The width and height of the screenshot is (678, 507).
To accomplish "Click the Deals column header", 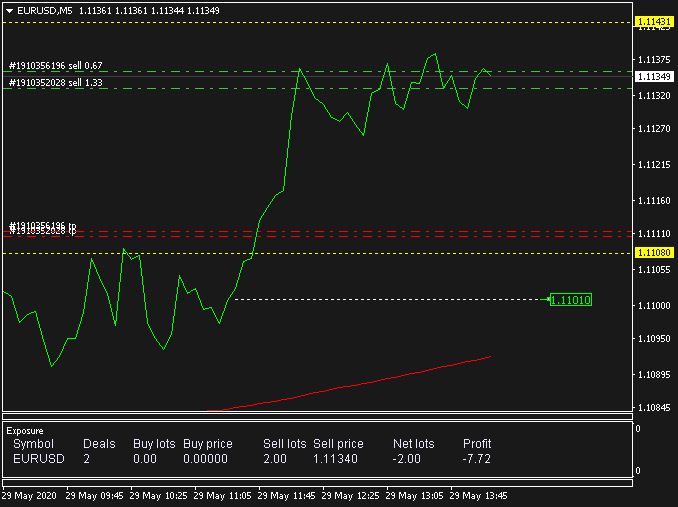I will [99, 444].
